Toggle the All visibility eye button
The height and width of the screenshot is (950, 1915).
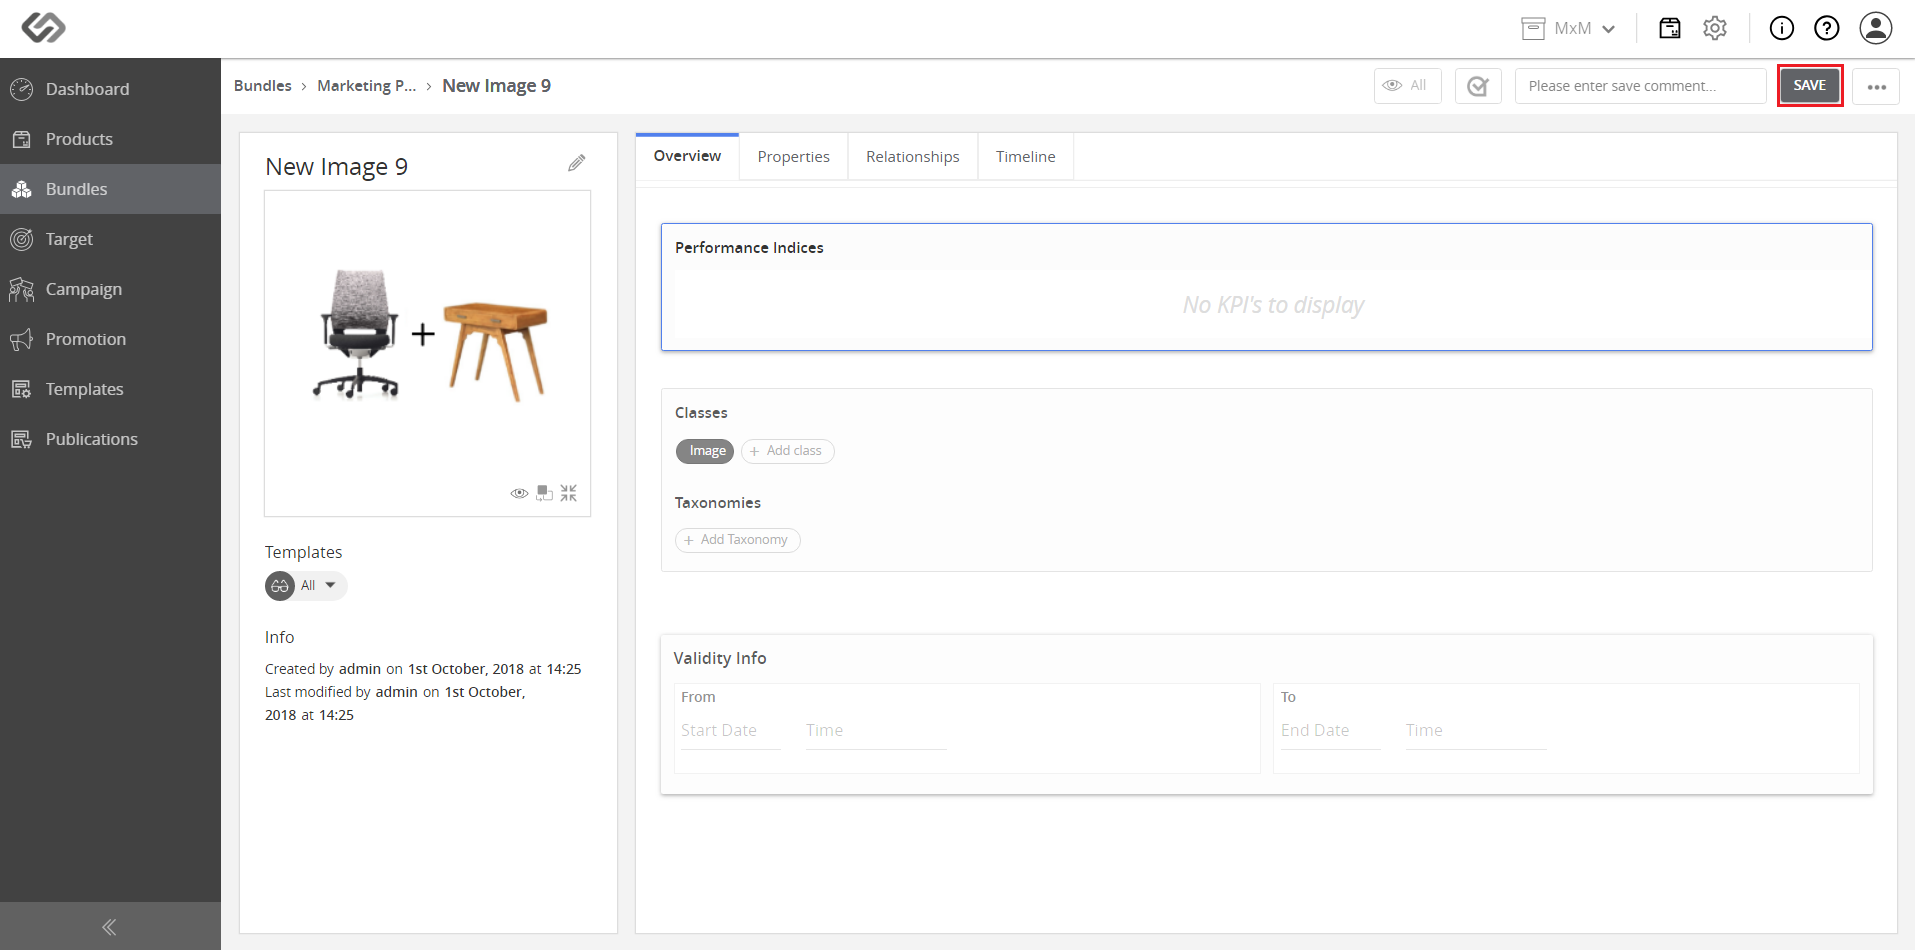coord(1407,86)
